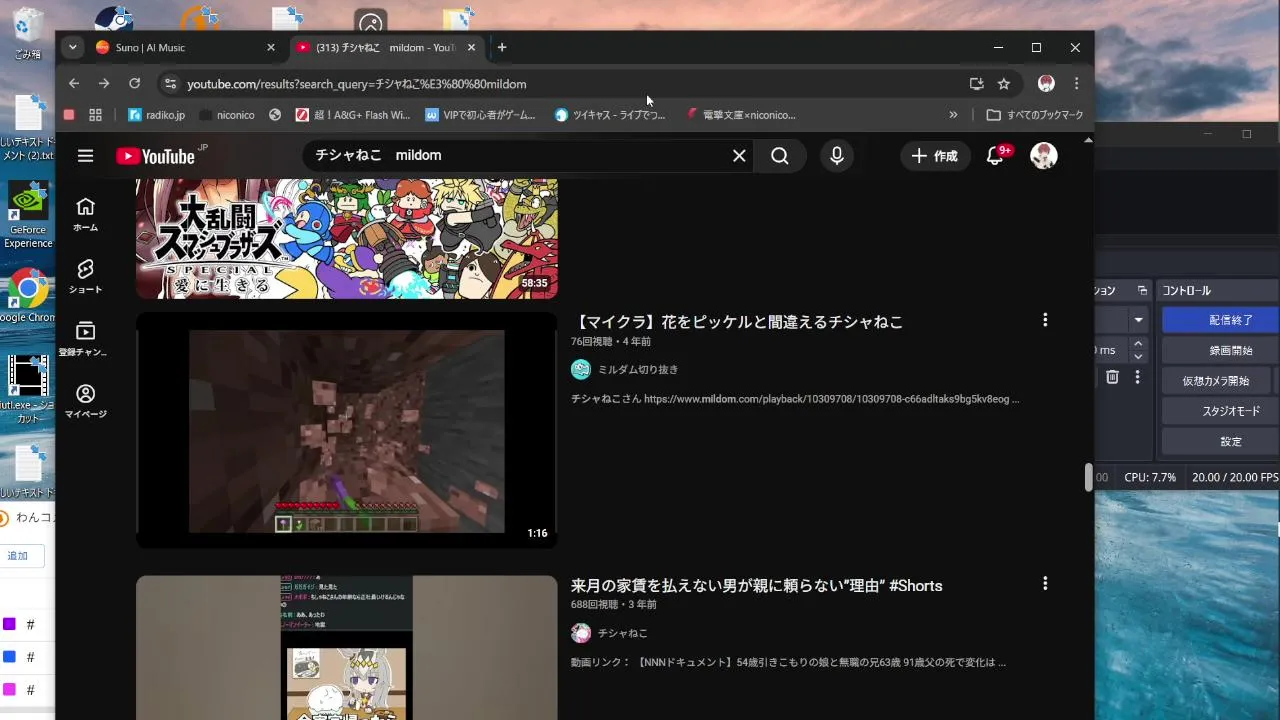The image size is (1280, 720).
Task: Click 配信終了 in OBS controls
Action: coord(1220,320)
